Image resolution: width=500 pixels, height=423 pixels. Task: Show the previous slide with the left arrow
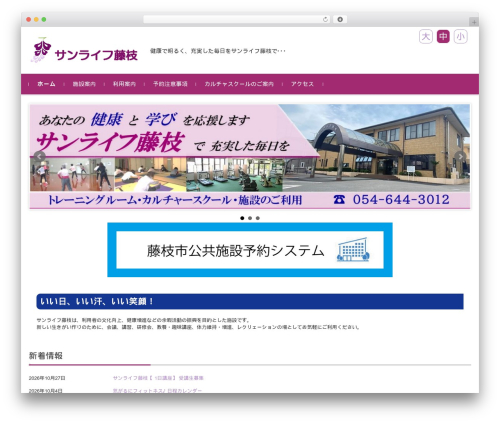(39, 156)
